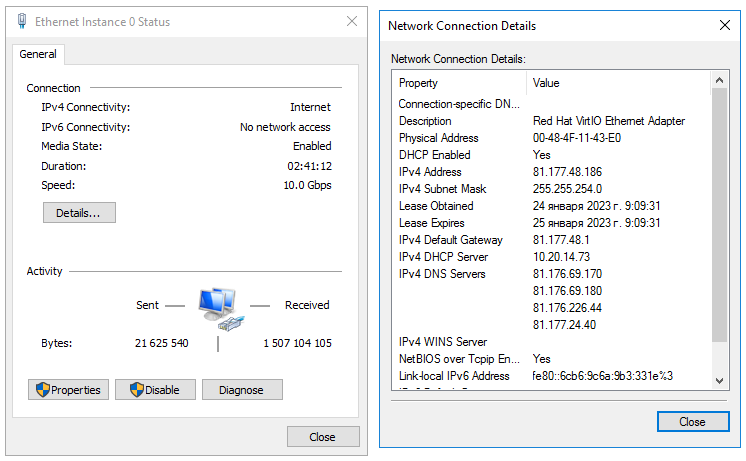Select the General tab

pos(38,55)
